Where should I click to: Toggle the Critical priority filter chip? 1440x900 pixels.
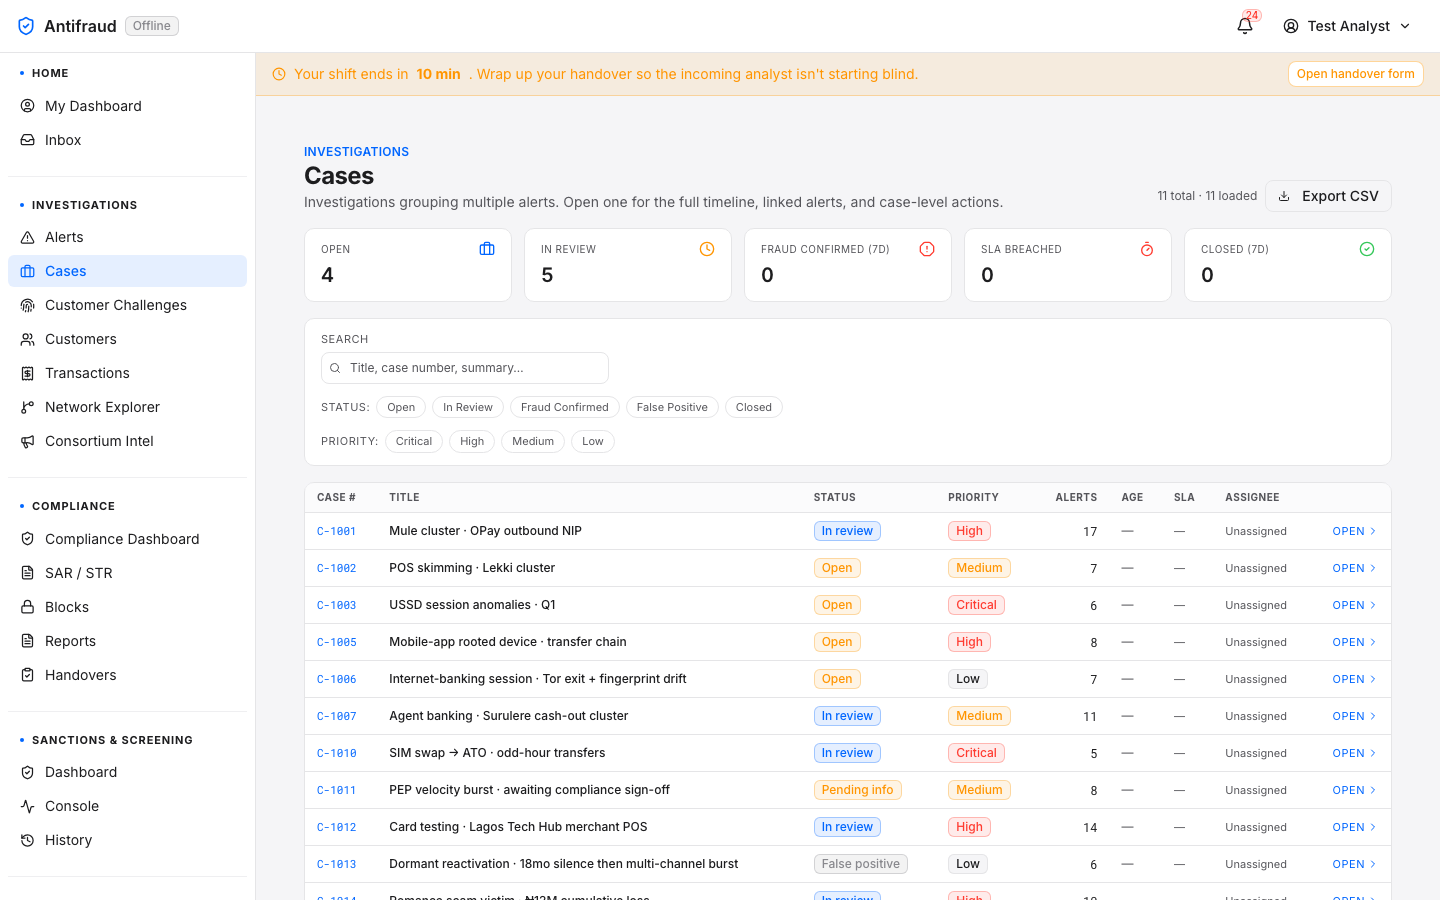414,441
